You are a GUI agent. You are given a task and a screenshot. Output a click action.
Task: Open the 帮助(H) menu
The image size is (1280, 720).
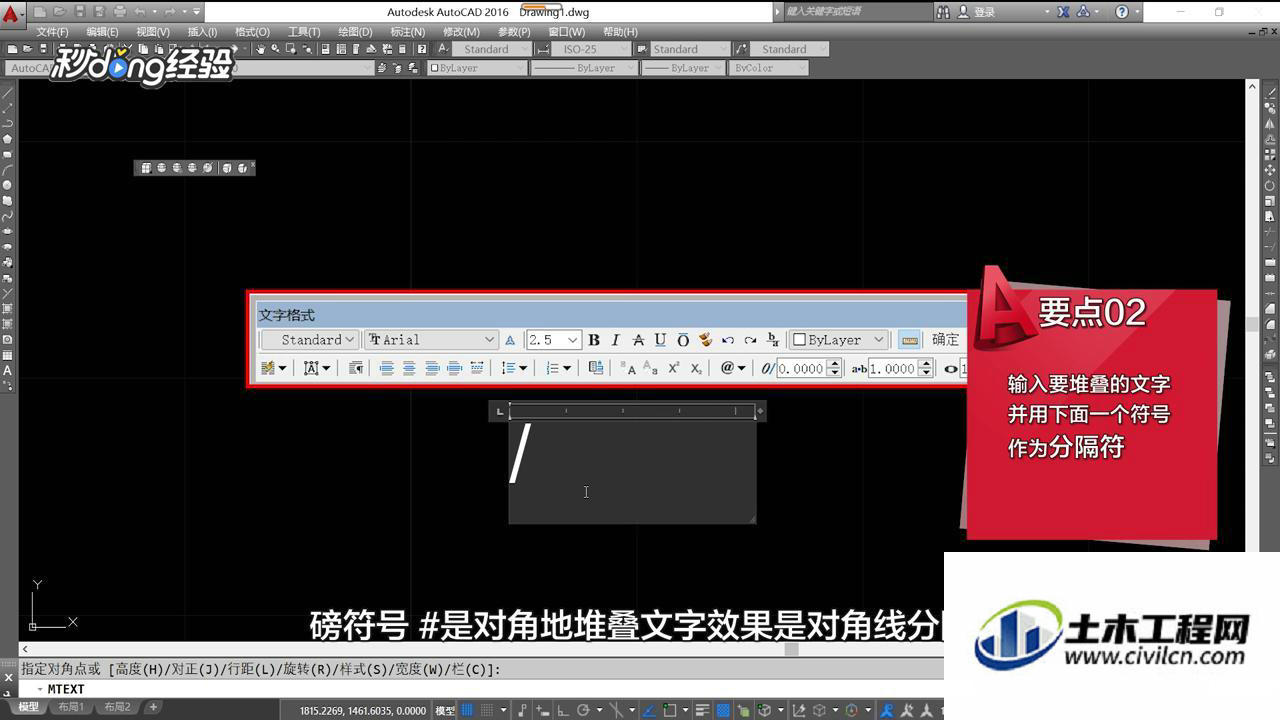point(620,32)
